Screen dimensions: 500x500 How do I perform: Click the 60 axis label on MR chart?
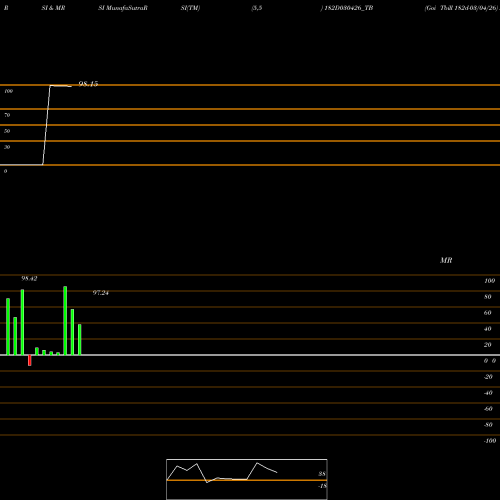tap(488, 313)
